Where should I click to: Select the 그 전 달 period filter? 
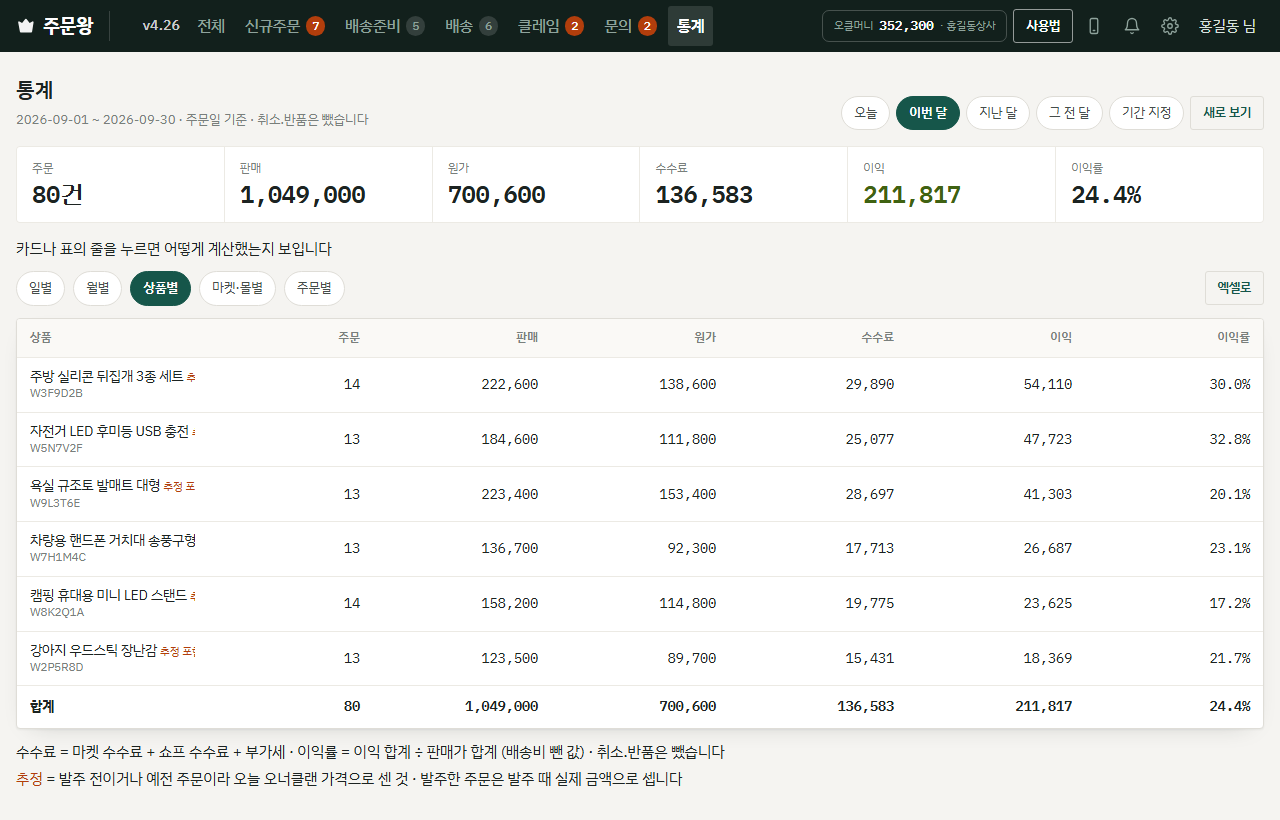pyautogui.click(x=1069, y=113)
